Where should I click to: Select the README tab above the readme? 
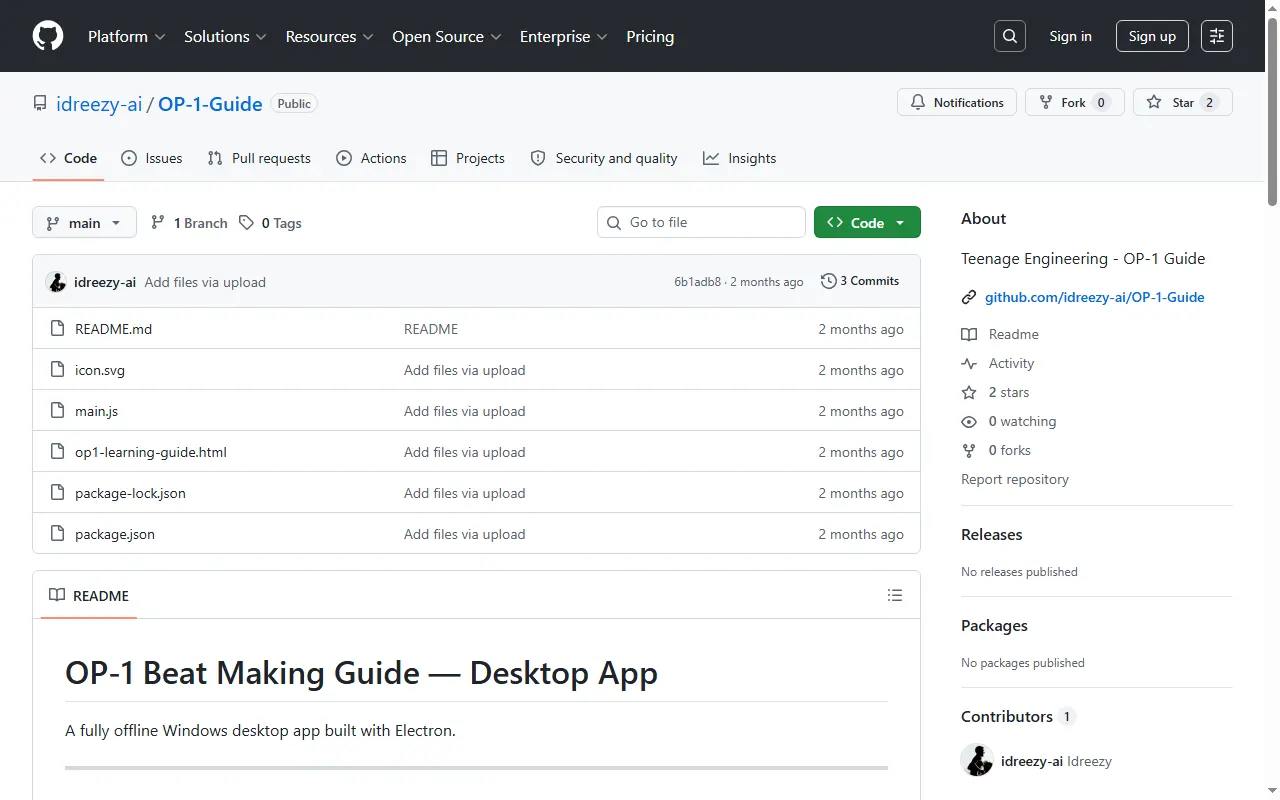point(89,595)
